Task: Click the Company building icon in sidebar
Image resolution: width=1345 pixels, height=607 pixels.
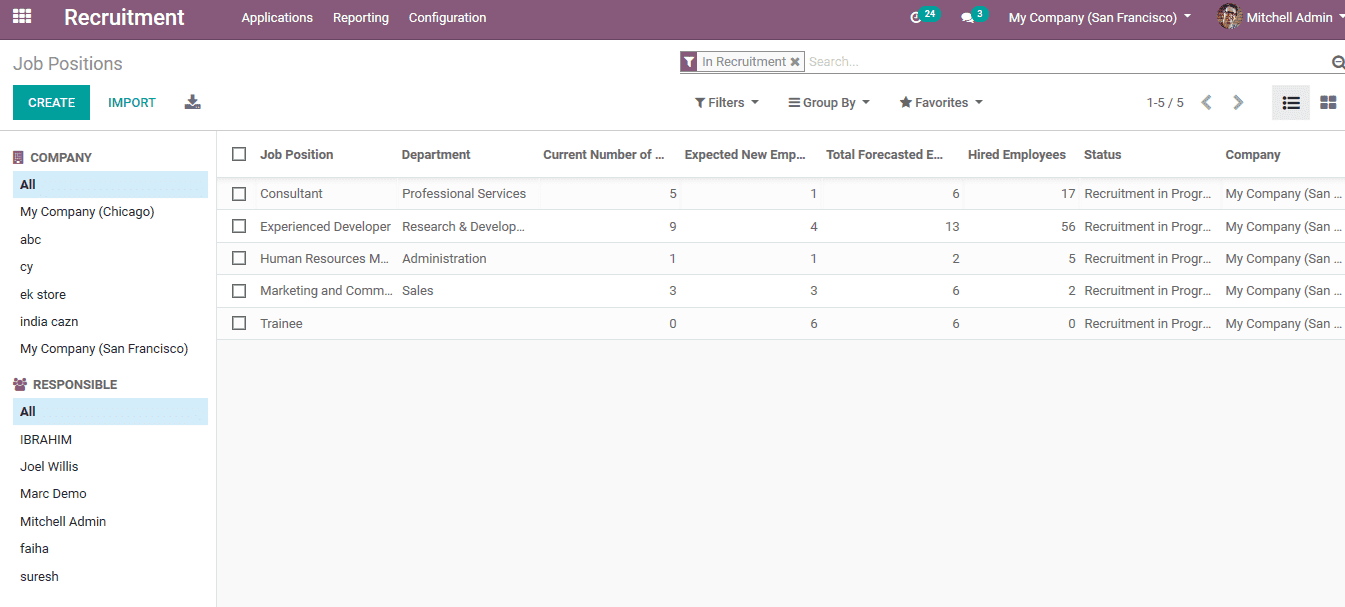Action: pyautogui.click(x=18, y=158)
